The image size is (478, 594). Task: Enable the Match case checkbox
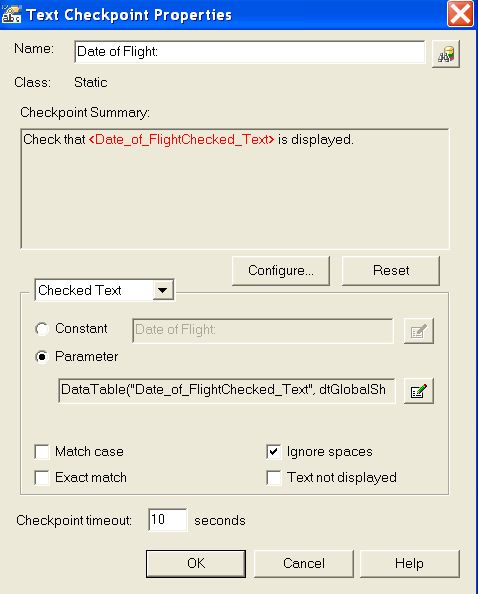(42, 452)
